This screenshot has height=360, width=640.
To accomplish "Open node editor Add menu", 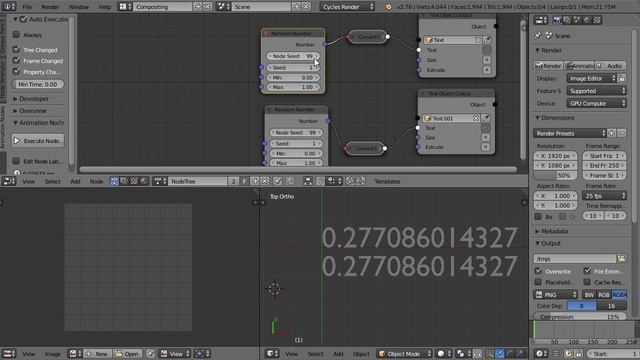I will point(75,181).
